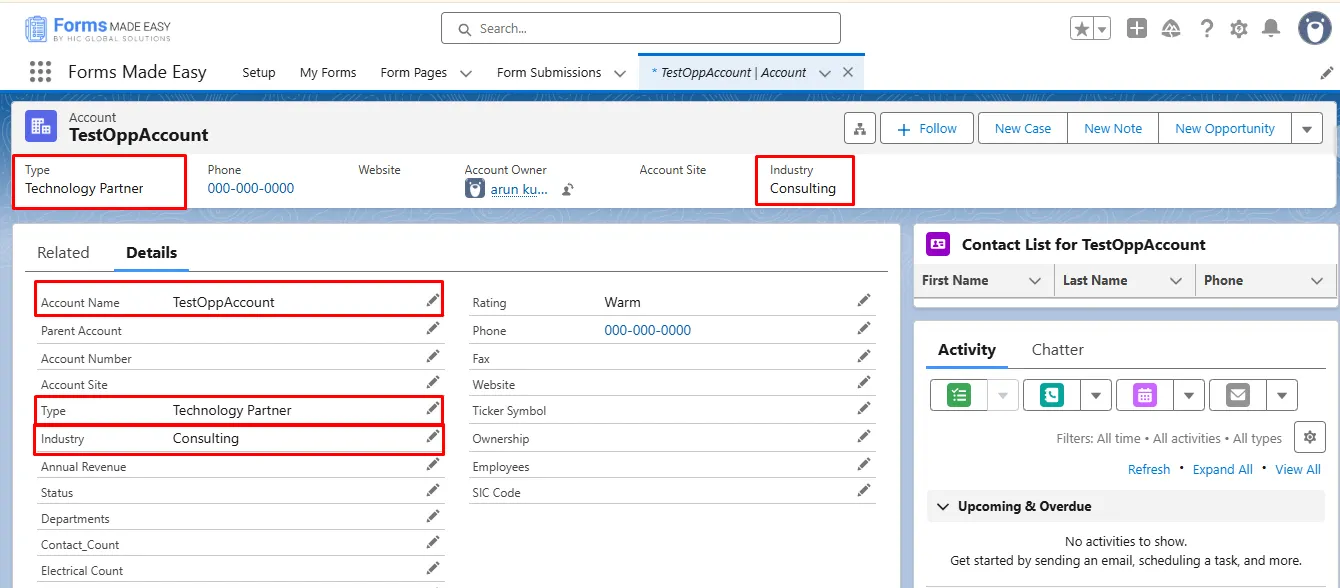Click the Expand All link
This screenshot has width=1340, height=588.
[1222, 470]
